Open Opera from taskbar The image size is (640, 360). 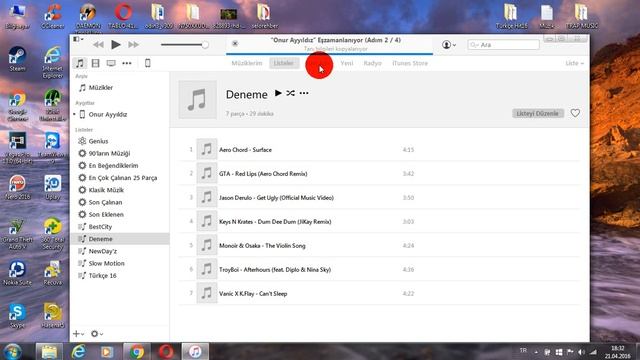(x=166, y=351)
